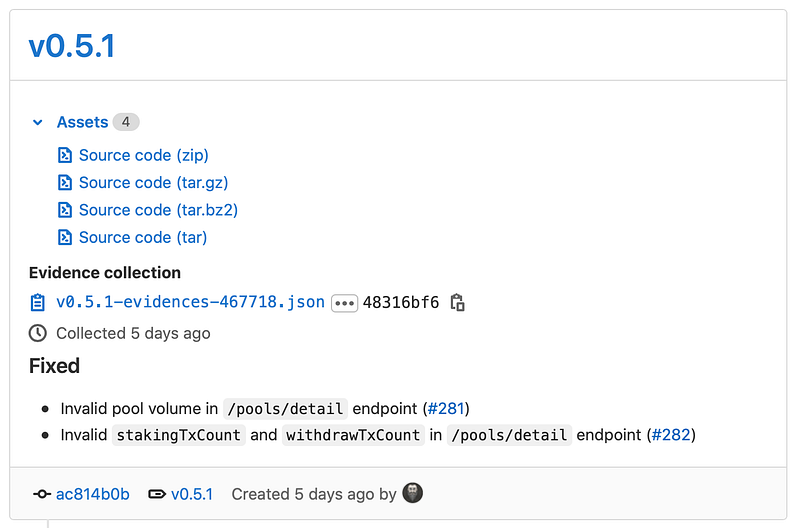
Task: Open commit ac814b0b link
Action: pos(92,494)
